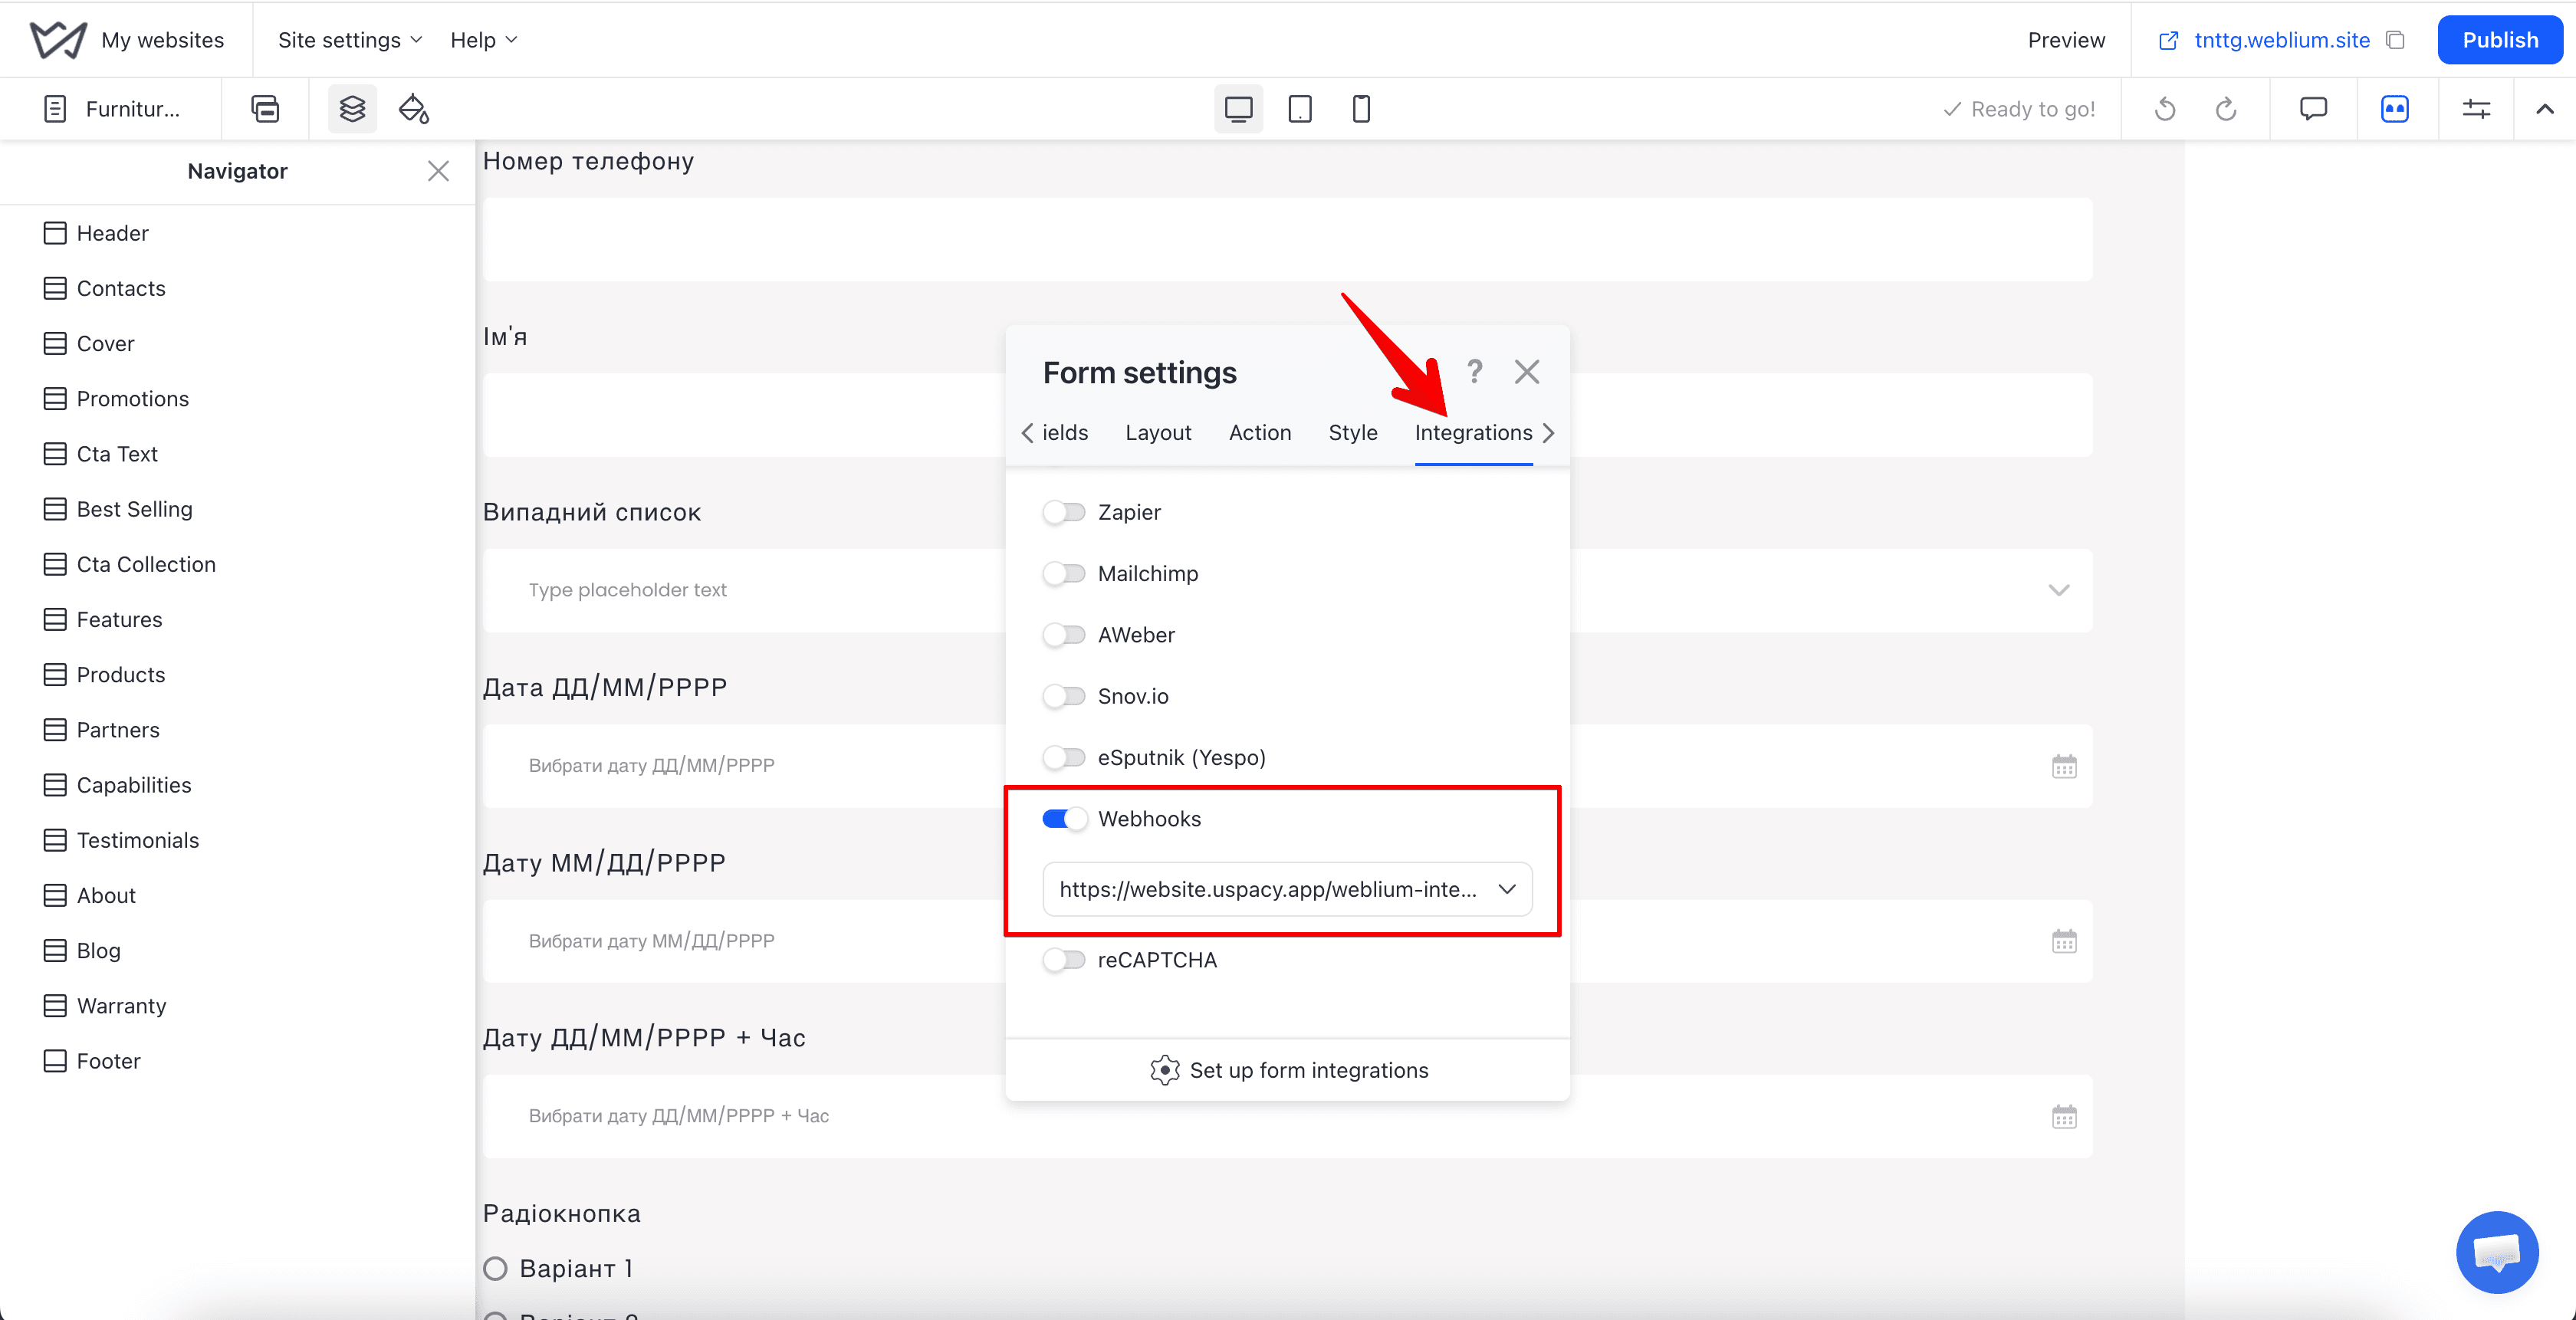Disable the Webhooks toggle
This screenshot has width=2576, height=1320.
point(1063,819)
